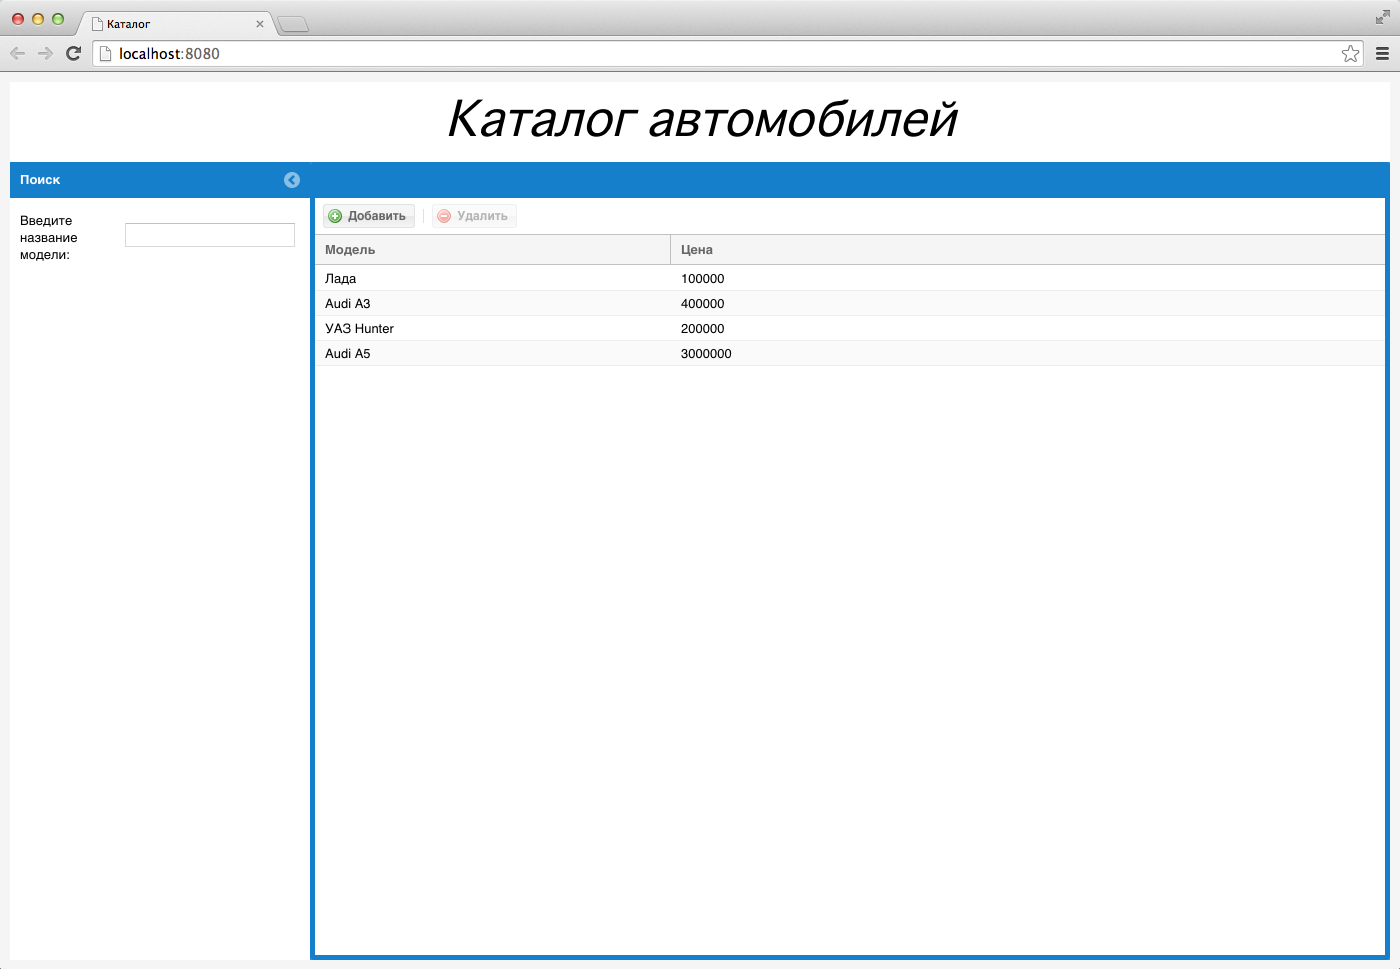Click the localhost:8080 address bar

(700, 54)
